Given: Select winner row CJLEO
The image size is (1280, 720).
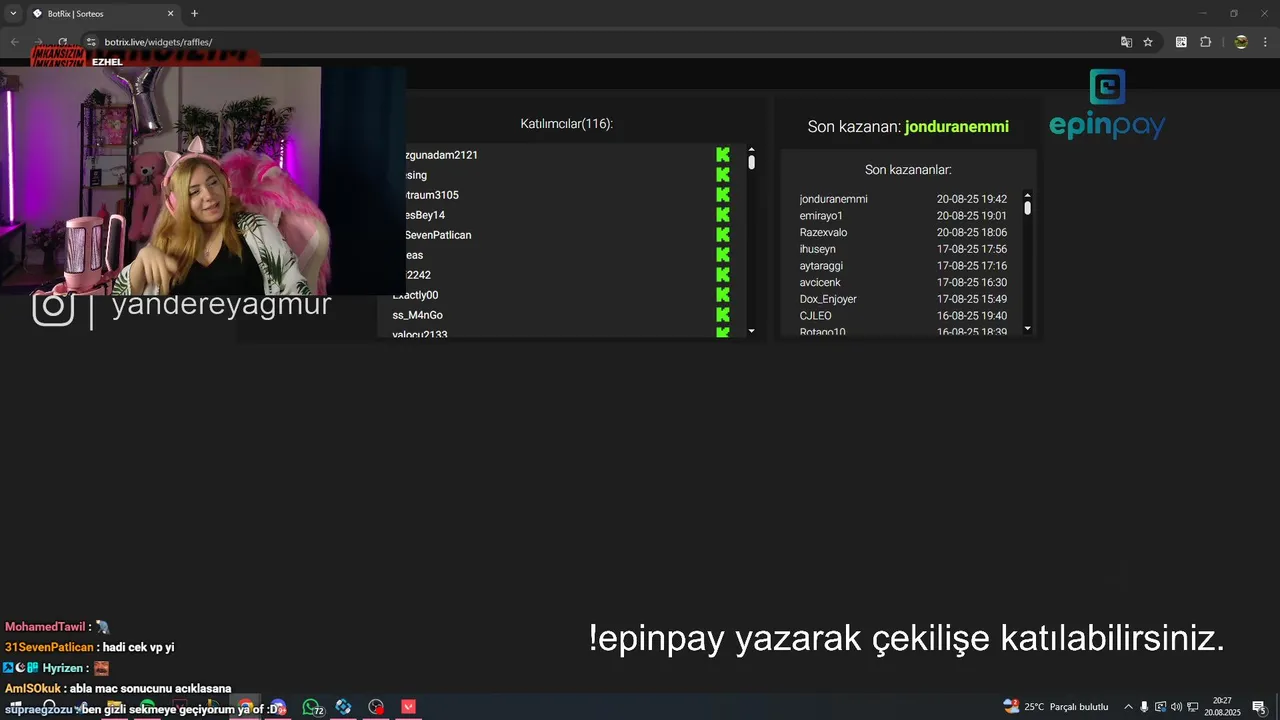Looking at the screenshot, I should [x=903, y=316].
